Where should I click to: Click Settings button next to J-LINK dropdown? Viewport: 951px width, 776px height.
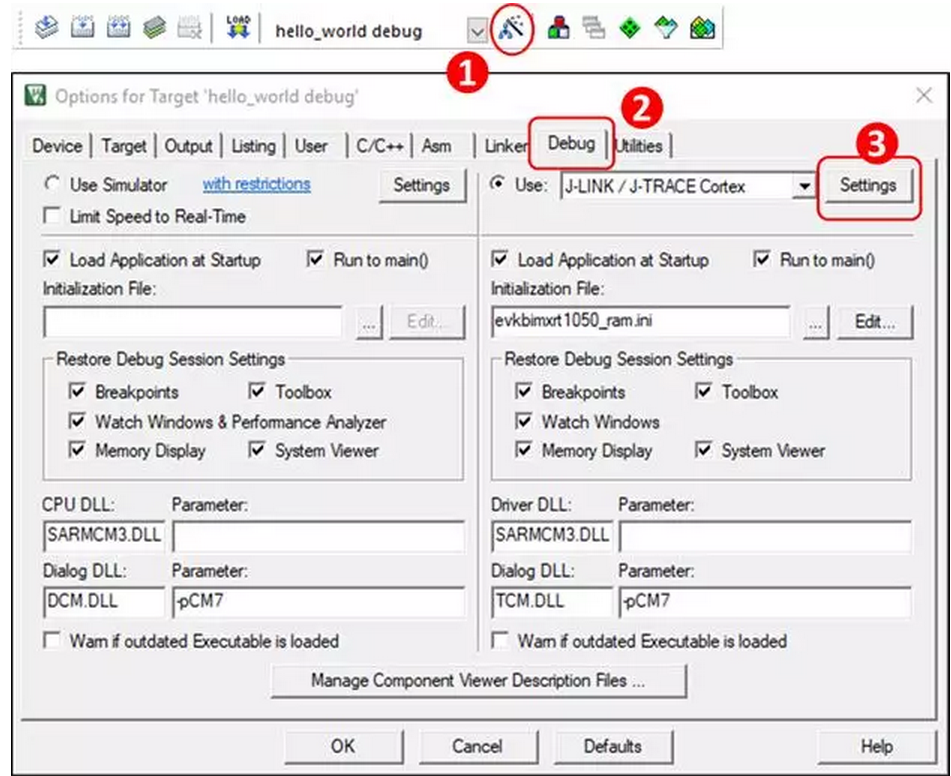coord(868,185)
